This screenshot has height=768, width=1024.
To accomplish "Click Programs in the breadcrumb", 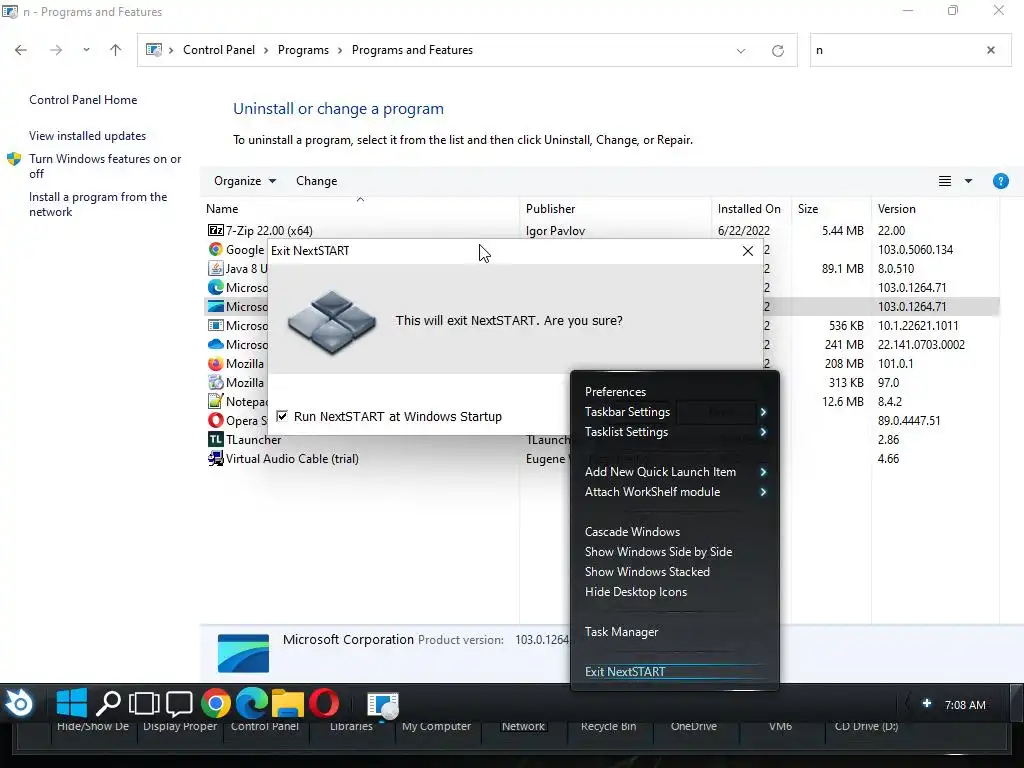I will tap(303, 50).
